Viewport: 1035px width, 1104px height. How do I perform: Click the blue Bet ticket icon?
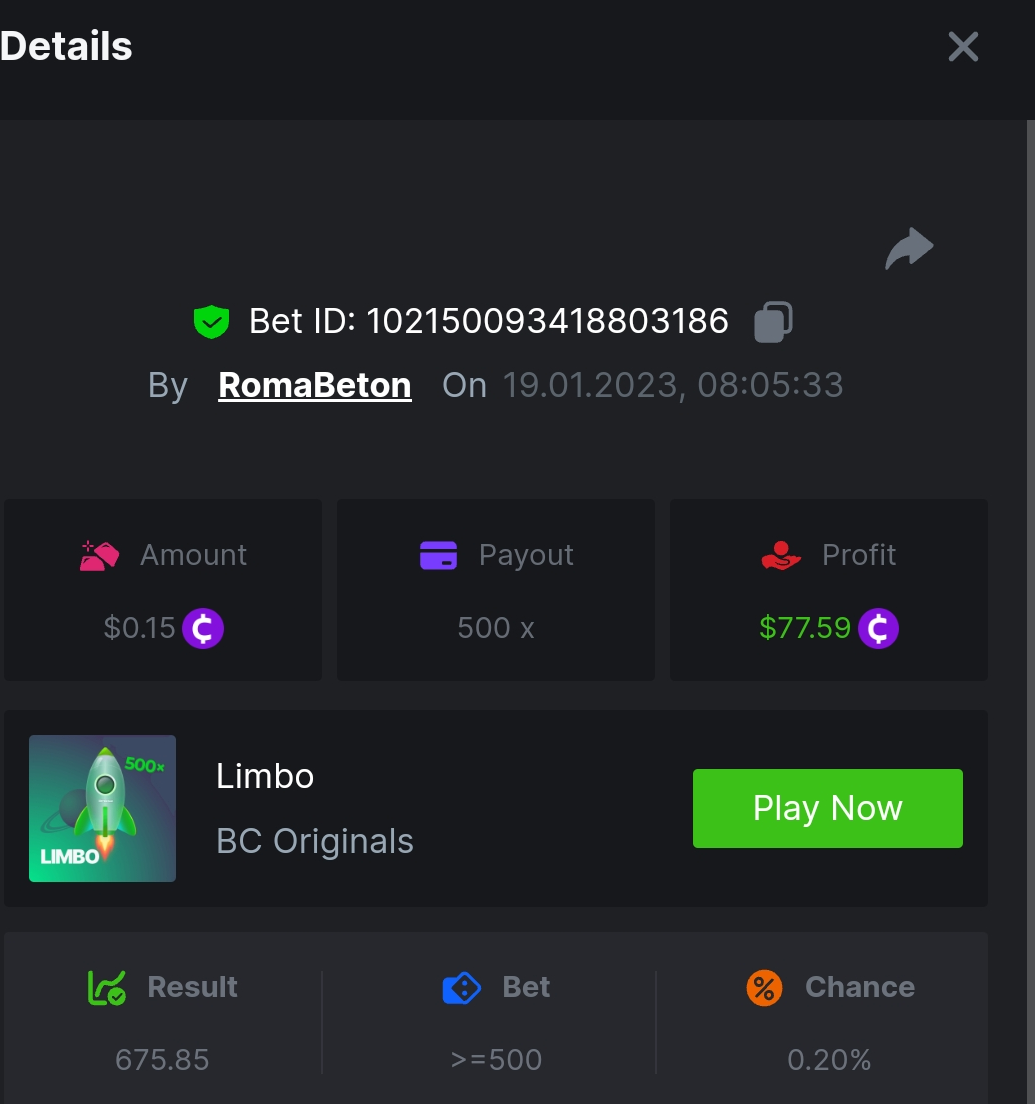coord(462,988)
